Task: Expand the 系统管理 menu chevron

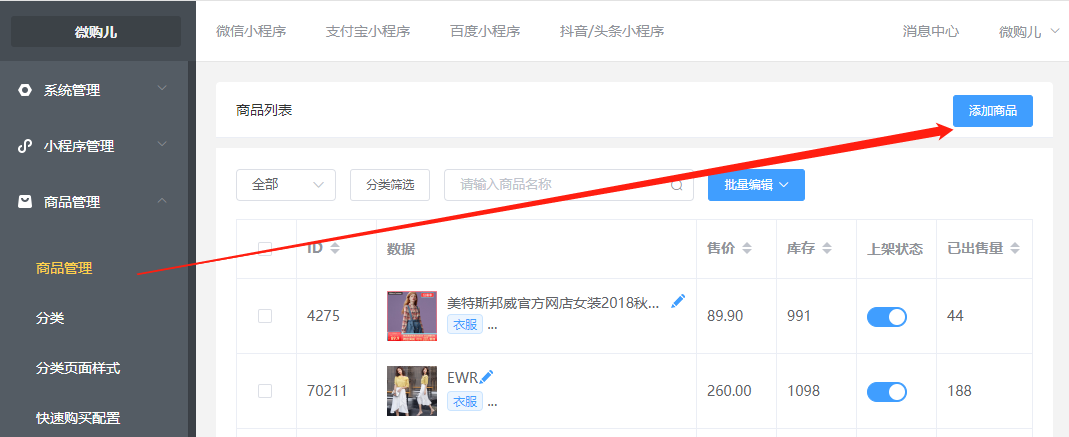Action: 162,89
